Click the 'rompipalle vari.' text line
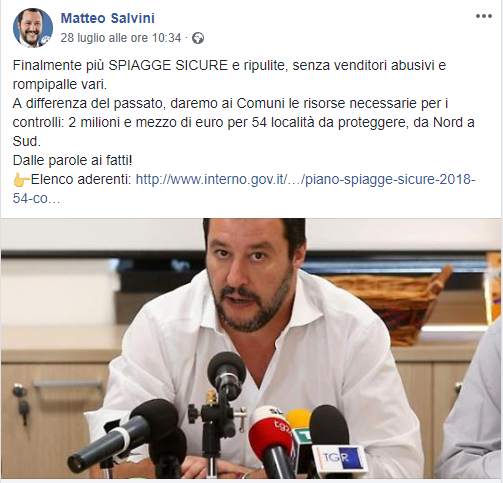 [60, 84]
